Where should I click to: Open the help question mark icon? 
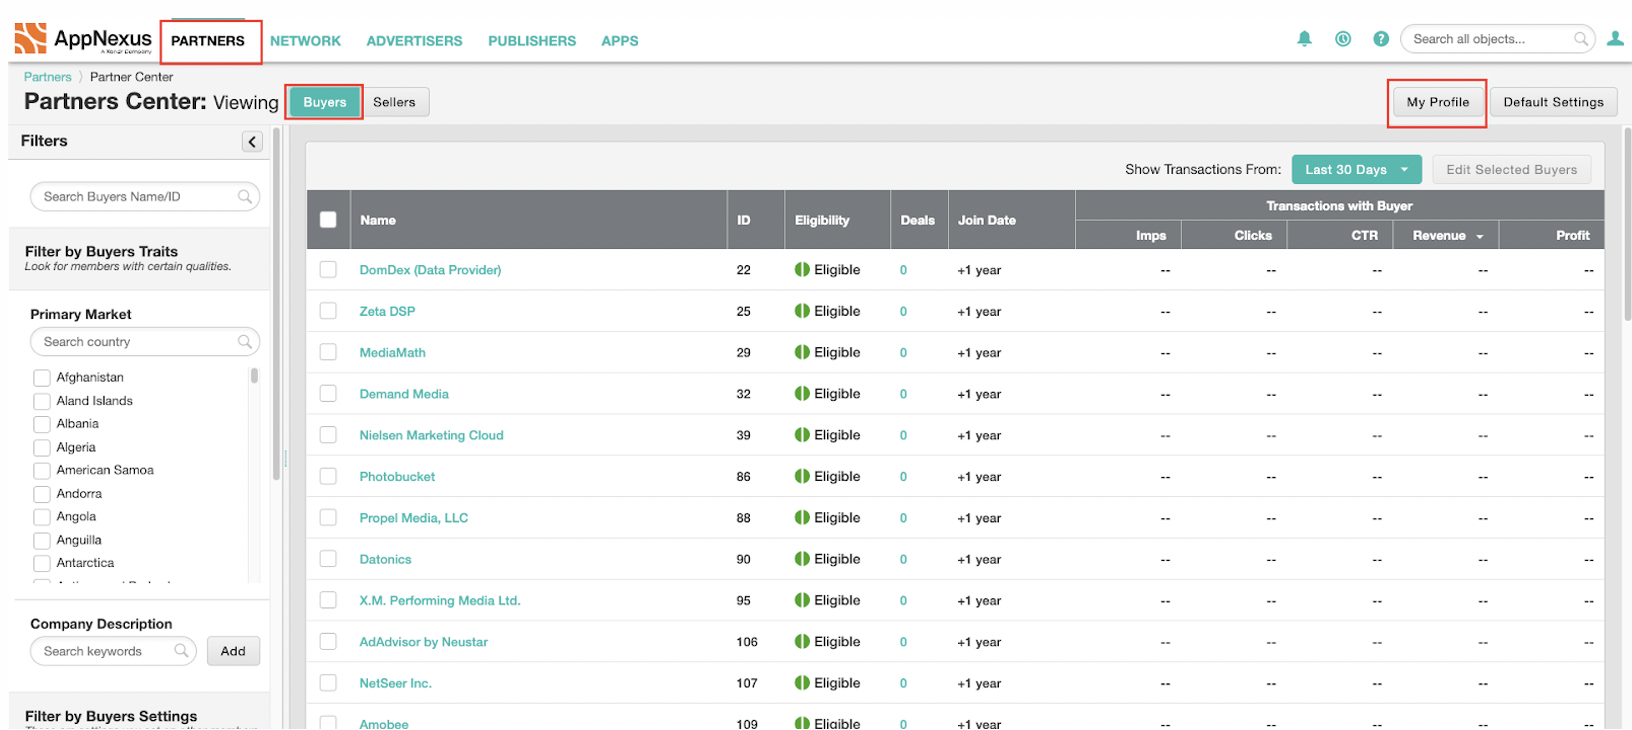click(1381, 39)
